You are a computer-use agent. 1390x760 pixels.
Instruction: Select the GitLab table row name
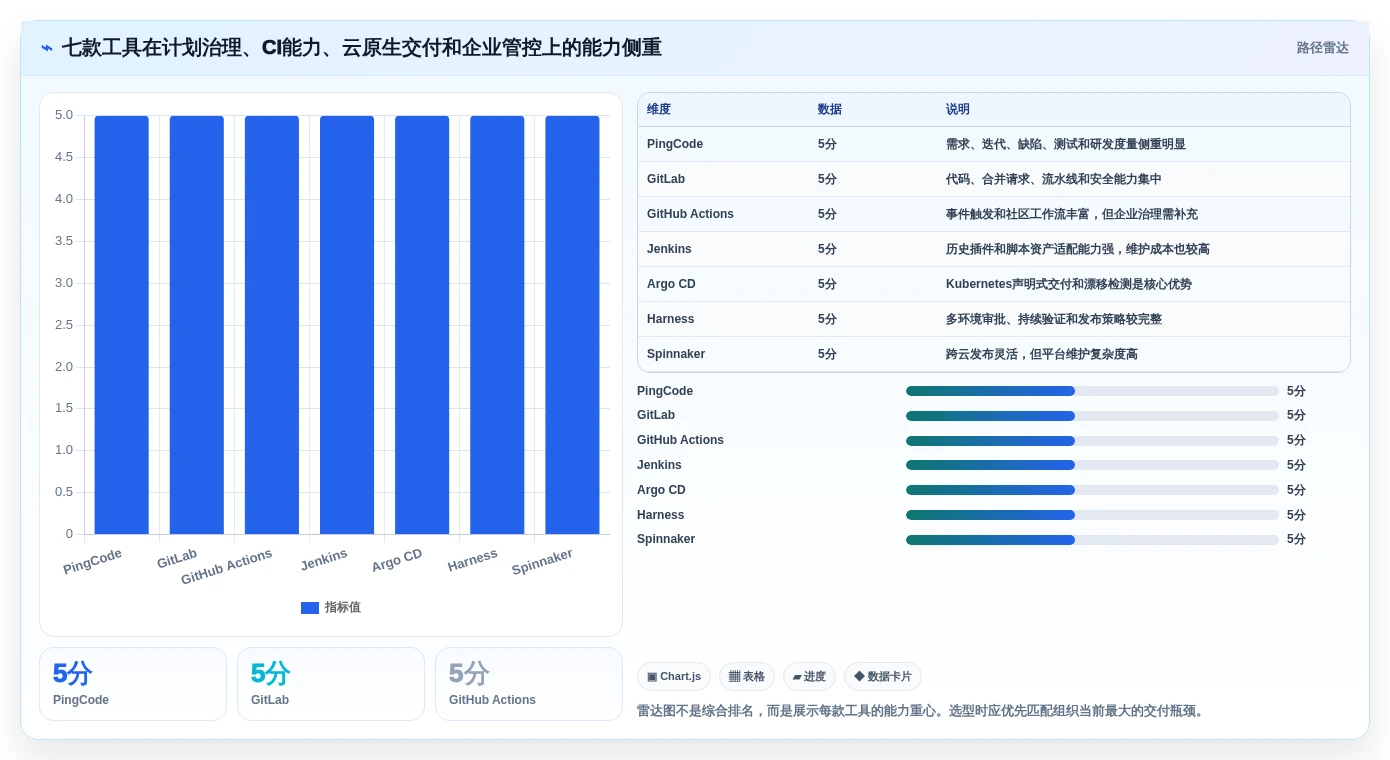pos(666,179)
